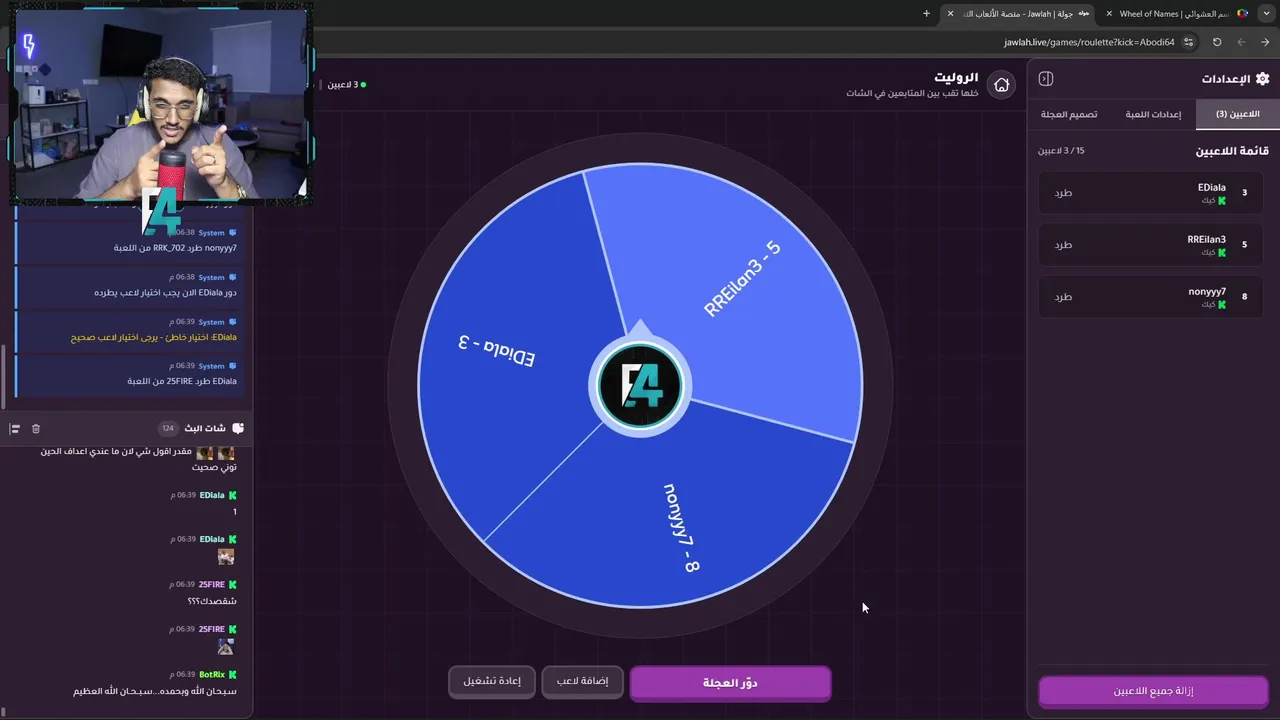Screen dimensions: 1280x720
Task: Click the BotRix username in chat
Action: pyautogui.click(x=212, y=675)
